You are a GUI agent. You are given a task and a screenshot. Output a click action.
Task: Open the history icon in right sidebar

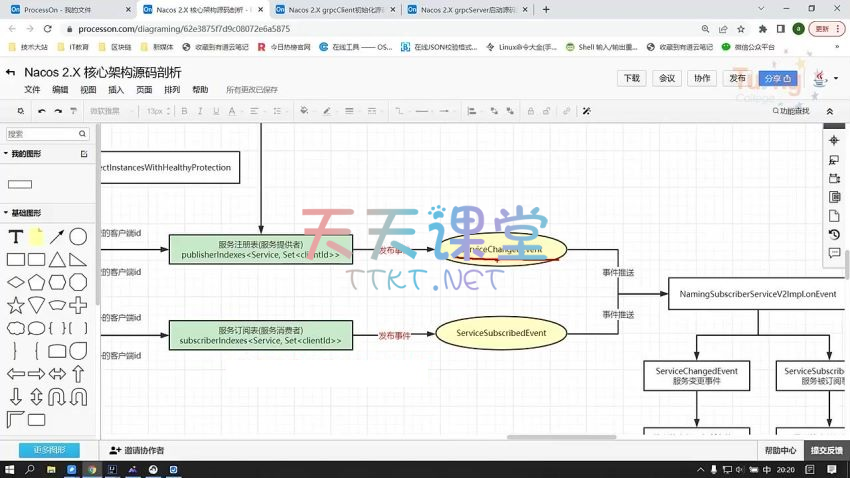coord(834,235)
